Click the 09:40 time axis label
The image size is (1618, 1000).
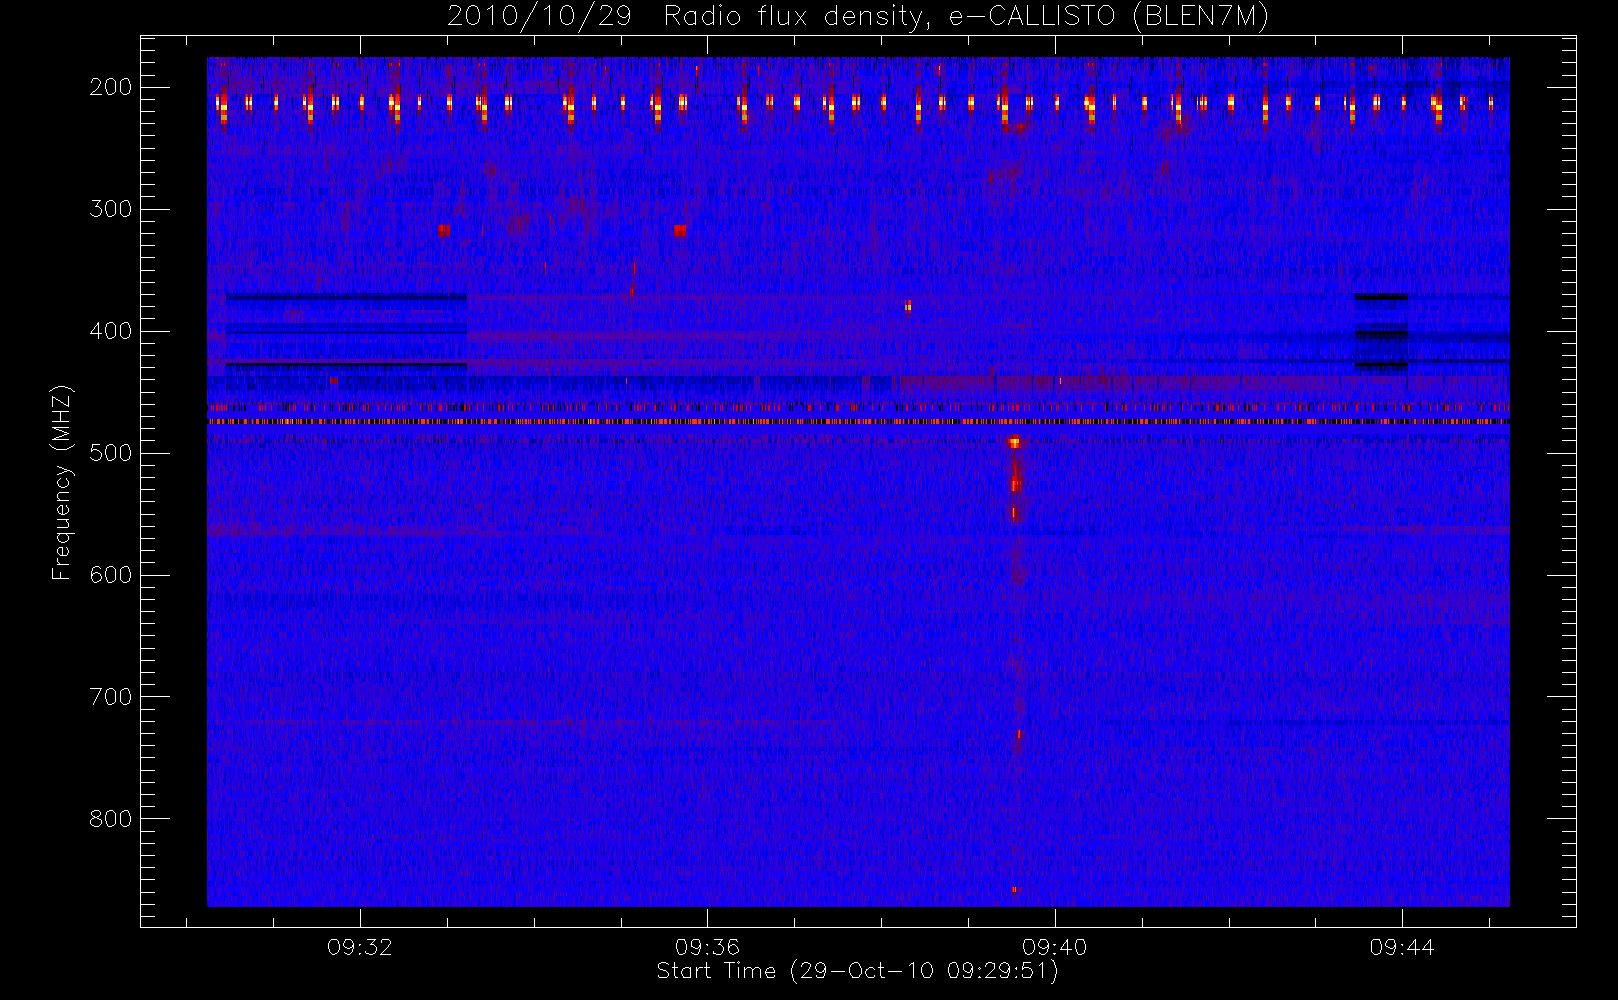[x=1054, y=947]
